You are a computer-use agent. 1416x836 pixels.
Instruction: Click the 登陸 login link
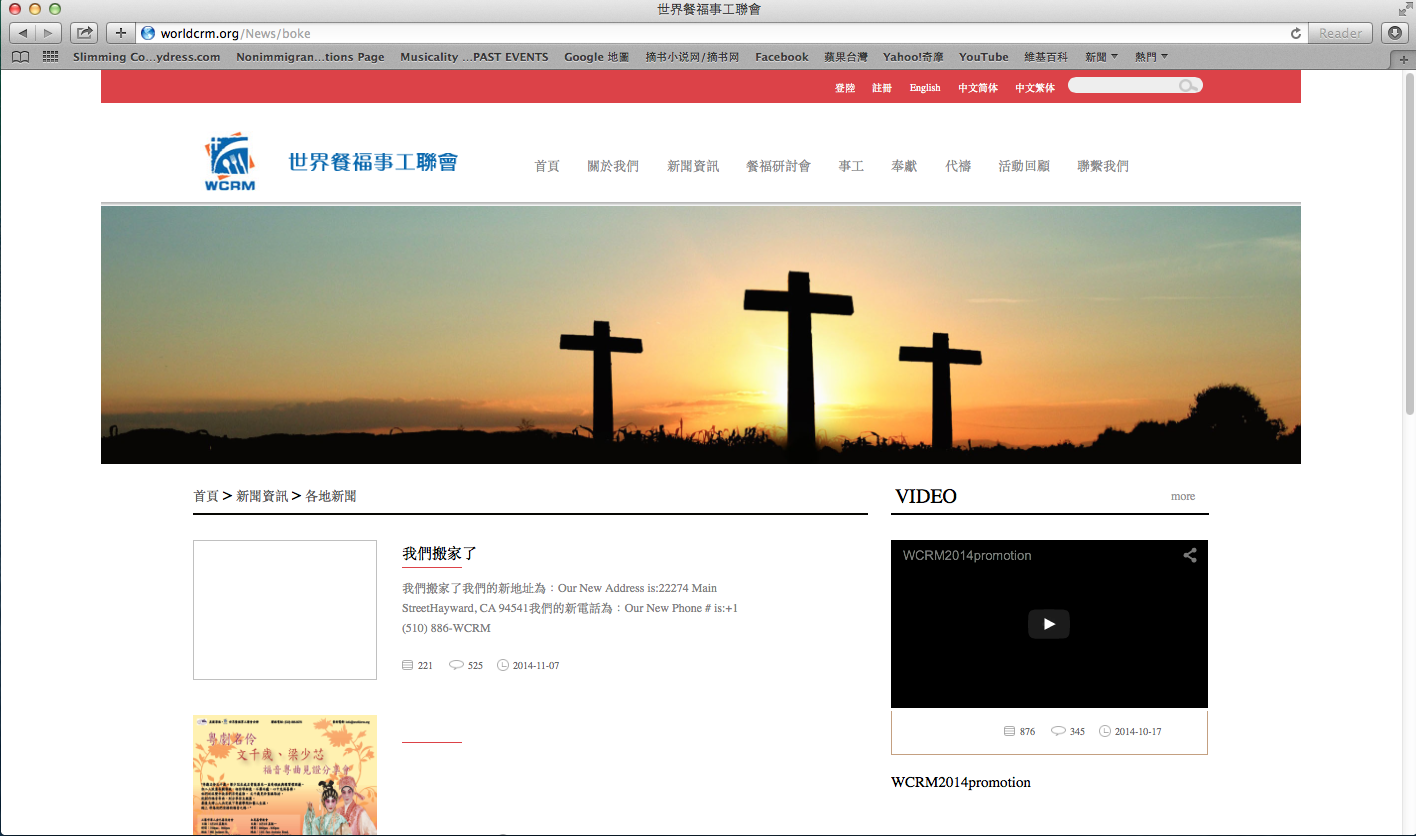(x=845, y=88)
